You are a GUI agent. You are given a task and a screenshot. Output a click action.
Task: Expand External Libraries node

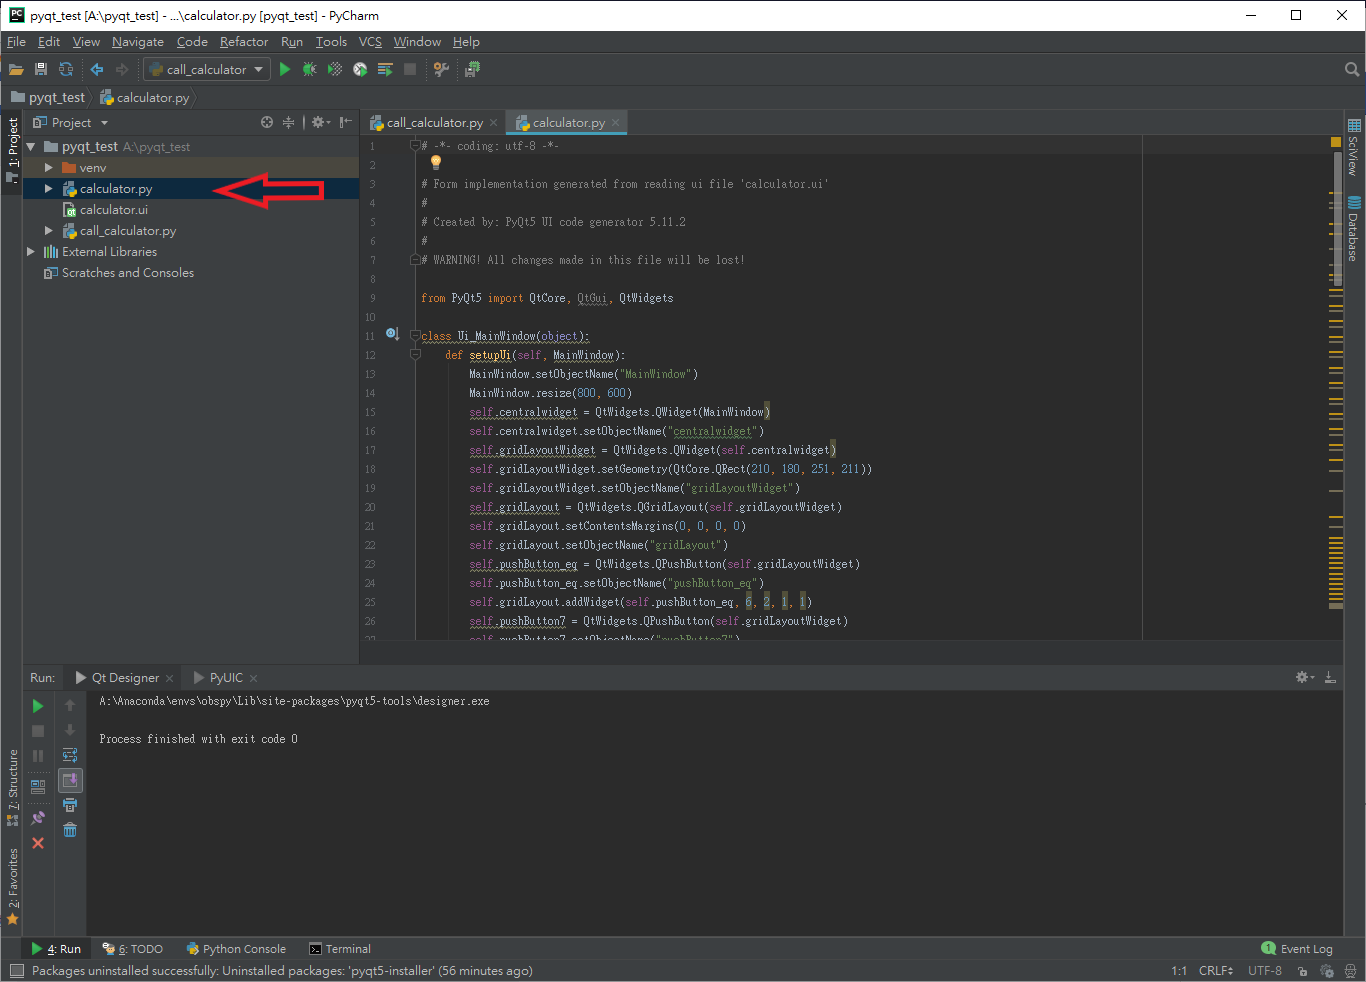coord(31,252)
